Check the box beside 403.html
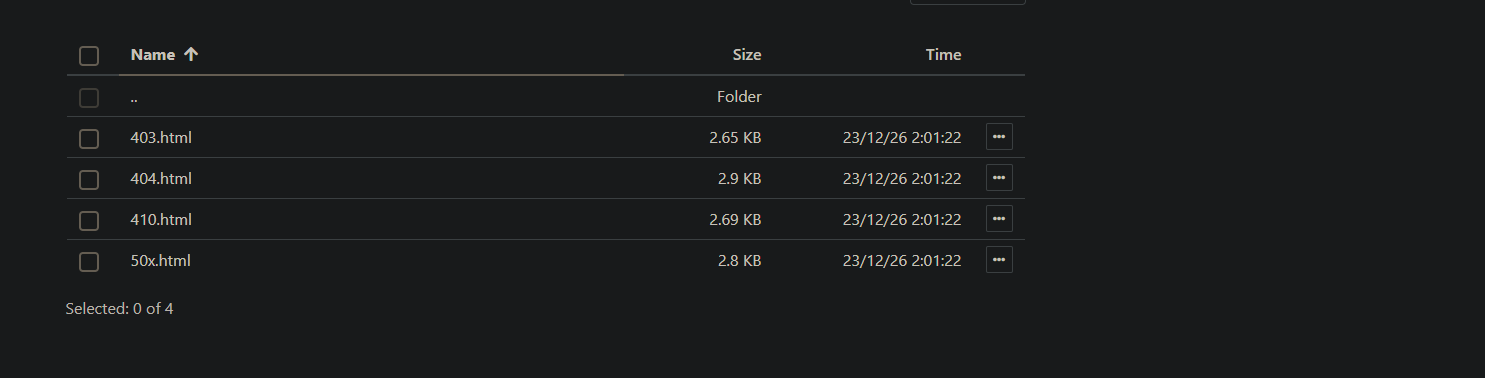 click(x=89, y=139)
